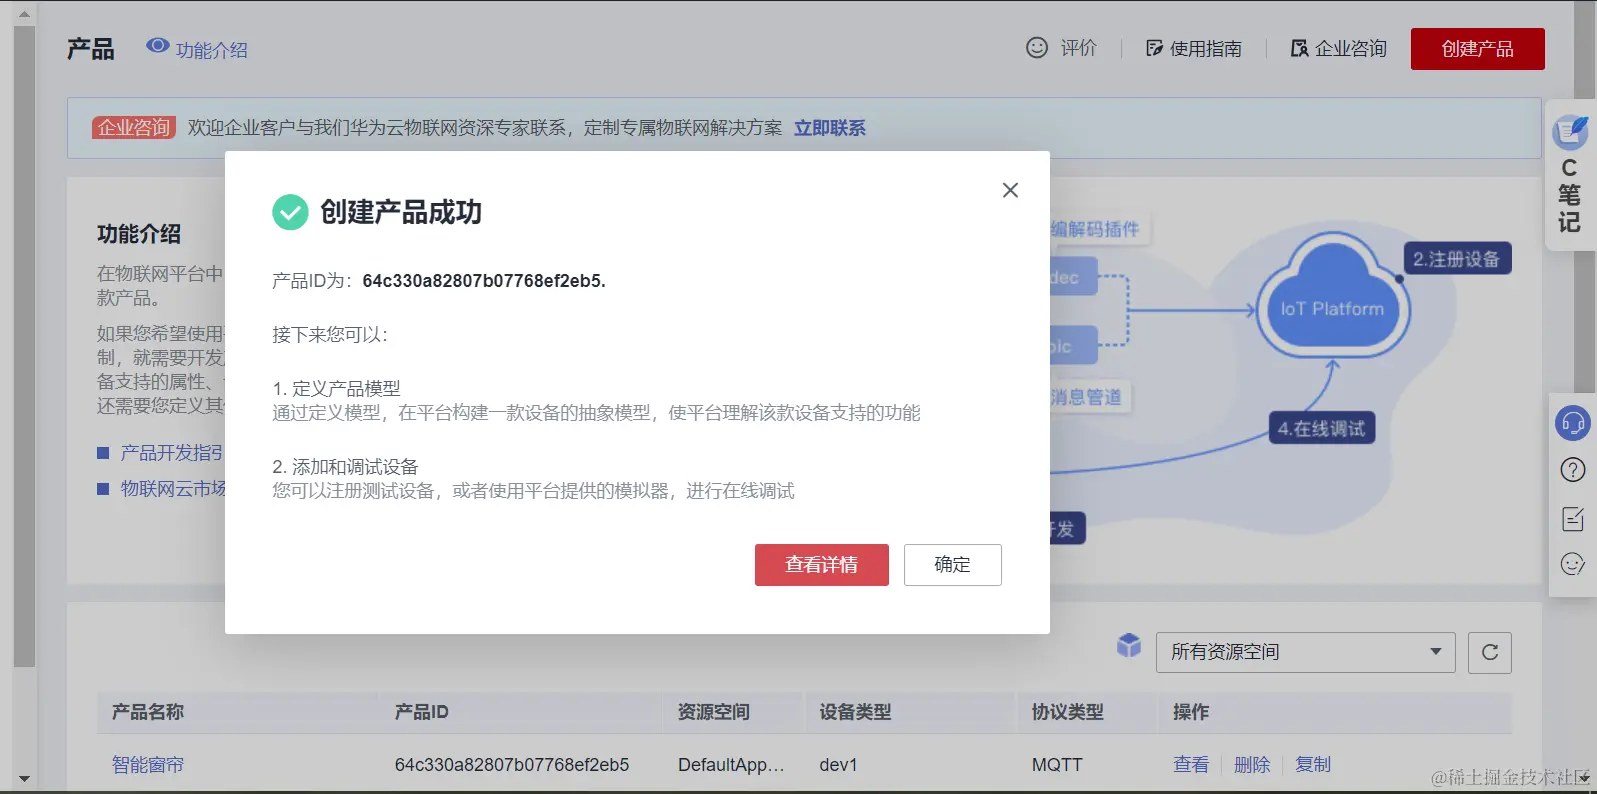This screenshot has width=1597, height=794.
Task: Confirm with the 确定 button
Action: (952, 565)
